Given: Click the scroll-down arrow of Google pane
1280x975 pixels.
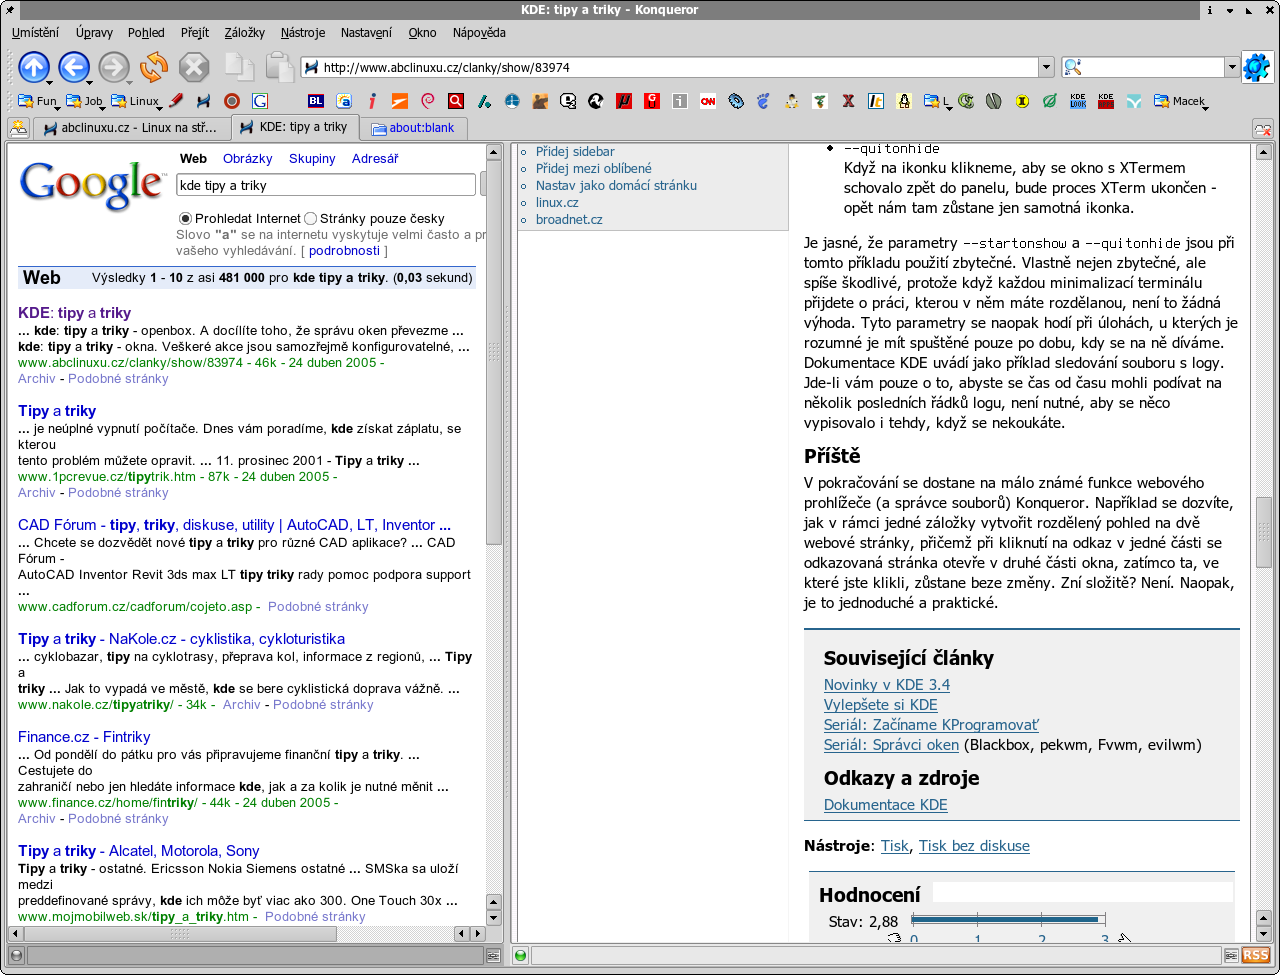Looking at the screenshot, I should pyautogui.click(x=493, y=917).
